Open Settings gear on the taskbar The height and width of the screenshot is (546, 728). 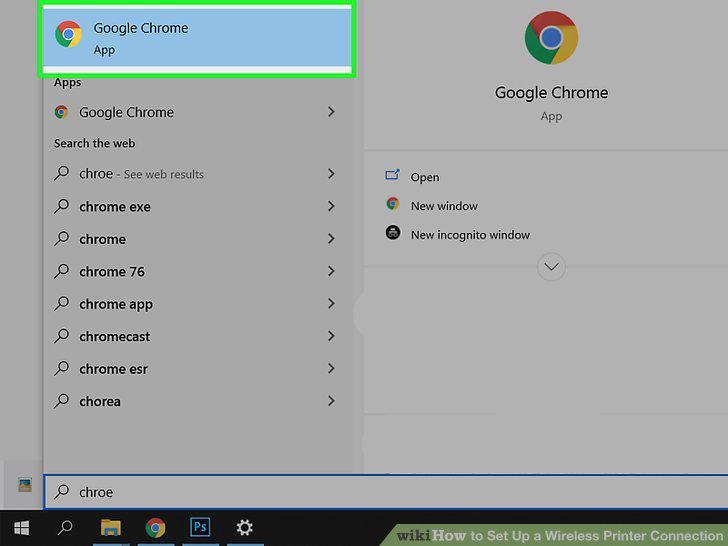tap(244, 528)
